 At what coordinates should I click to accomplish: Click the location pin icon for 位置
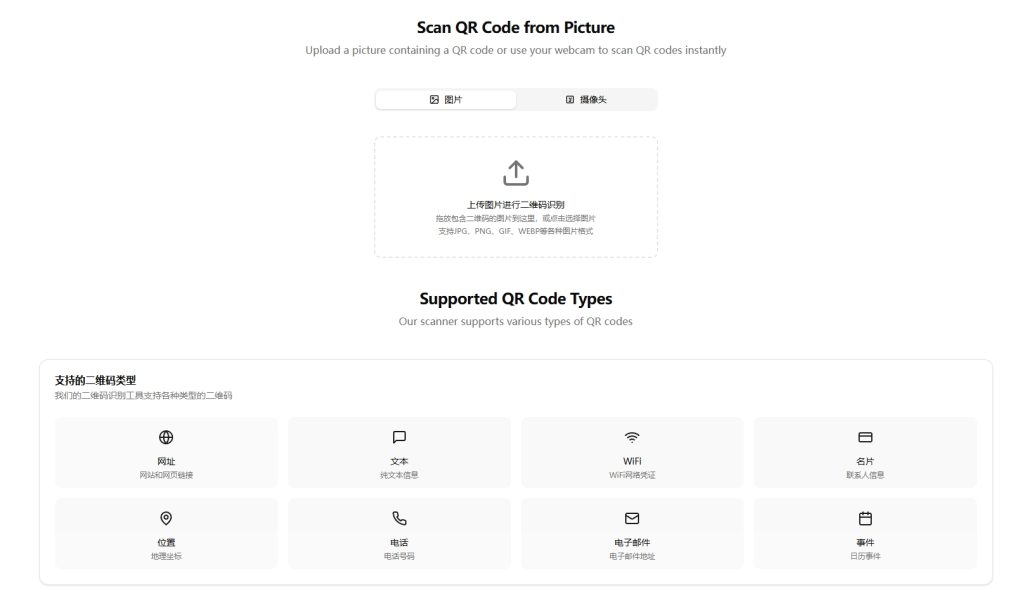click(166, 518)
